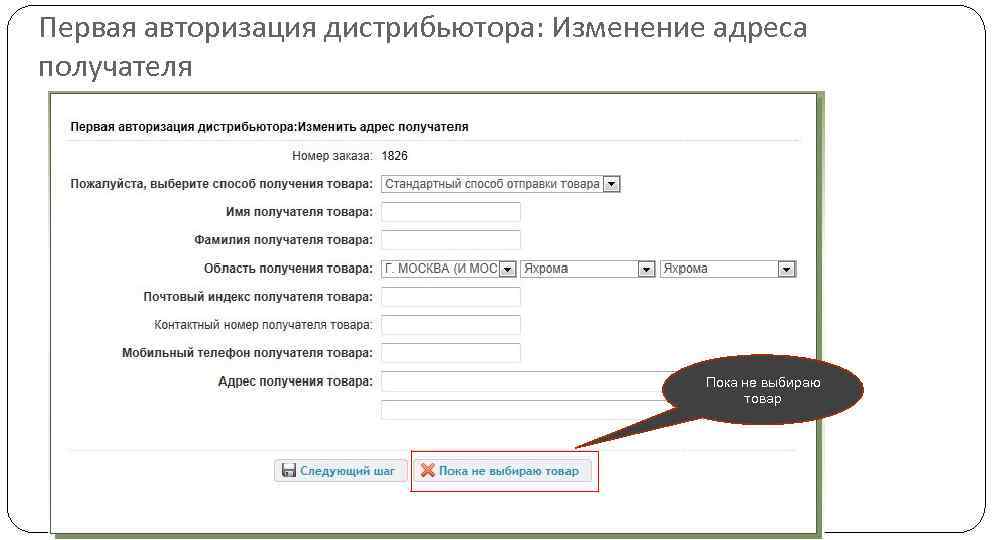Screen dimensions: 992x540
Task: Focus the Фамилия получателя товара field
Action: coord(450,240)
